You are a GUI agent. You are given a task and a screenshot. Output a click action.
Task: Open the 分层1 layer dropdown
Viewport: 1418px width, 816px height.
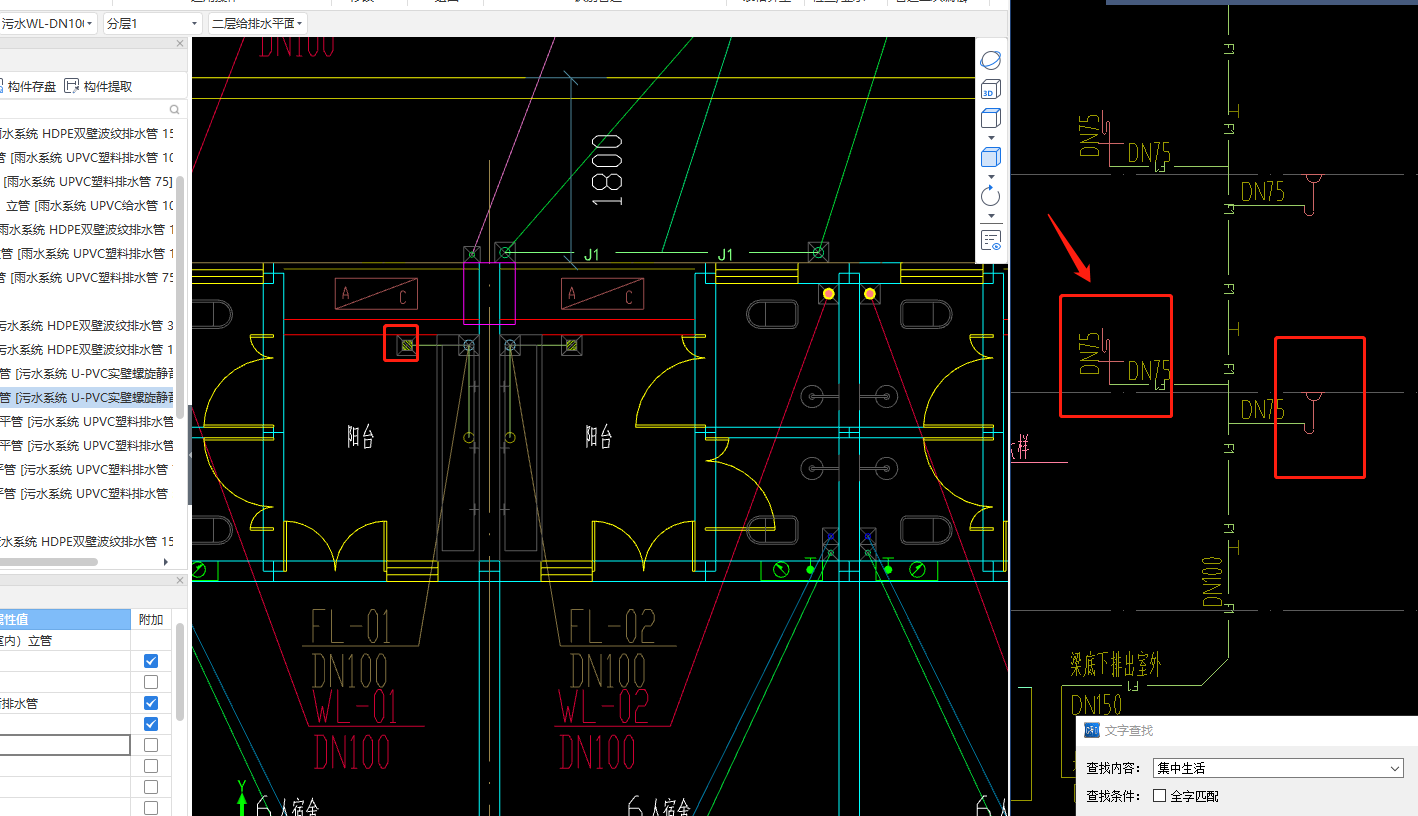coord(152,23)
